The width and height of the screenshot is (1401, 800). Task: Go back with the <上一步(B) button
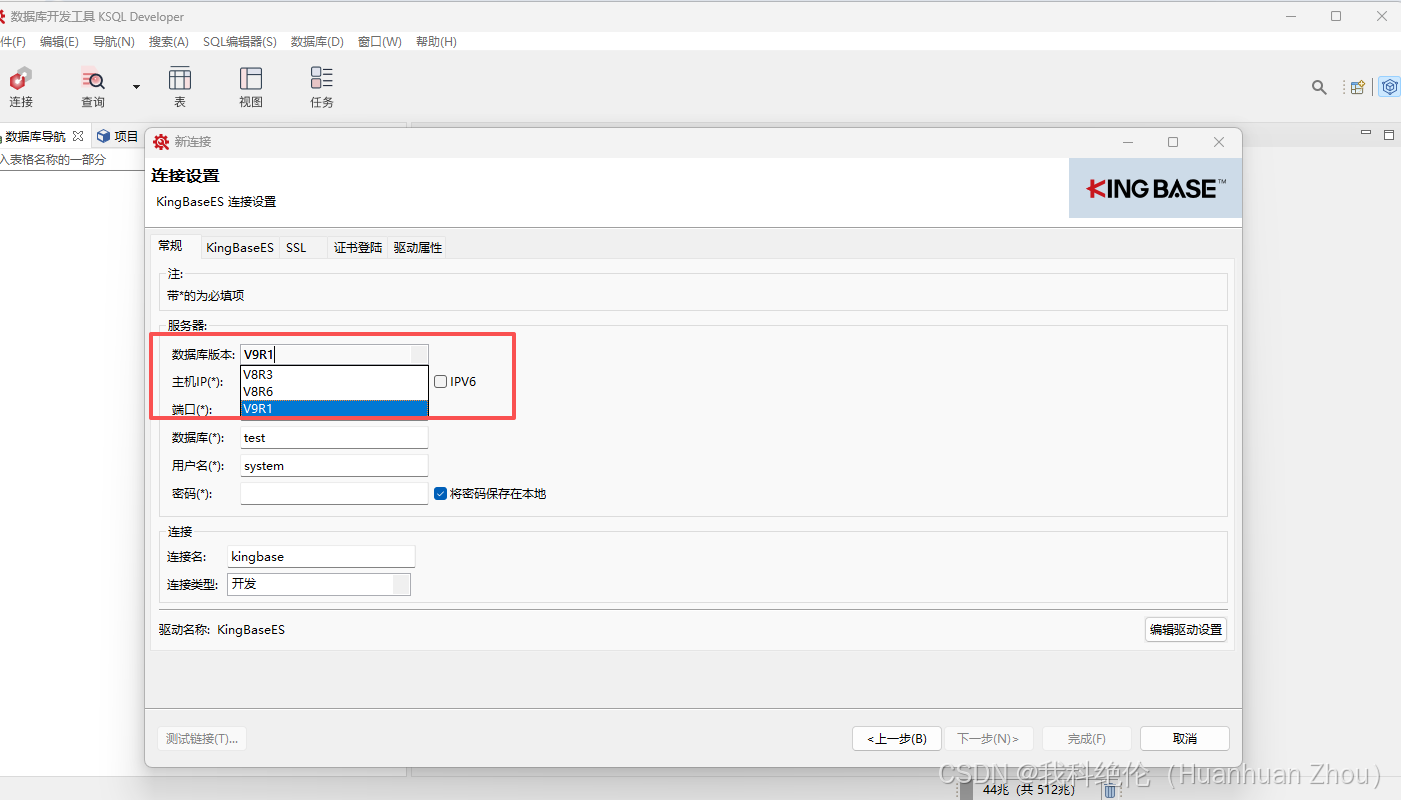coord(896,739)
